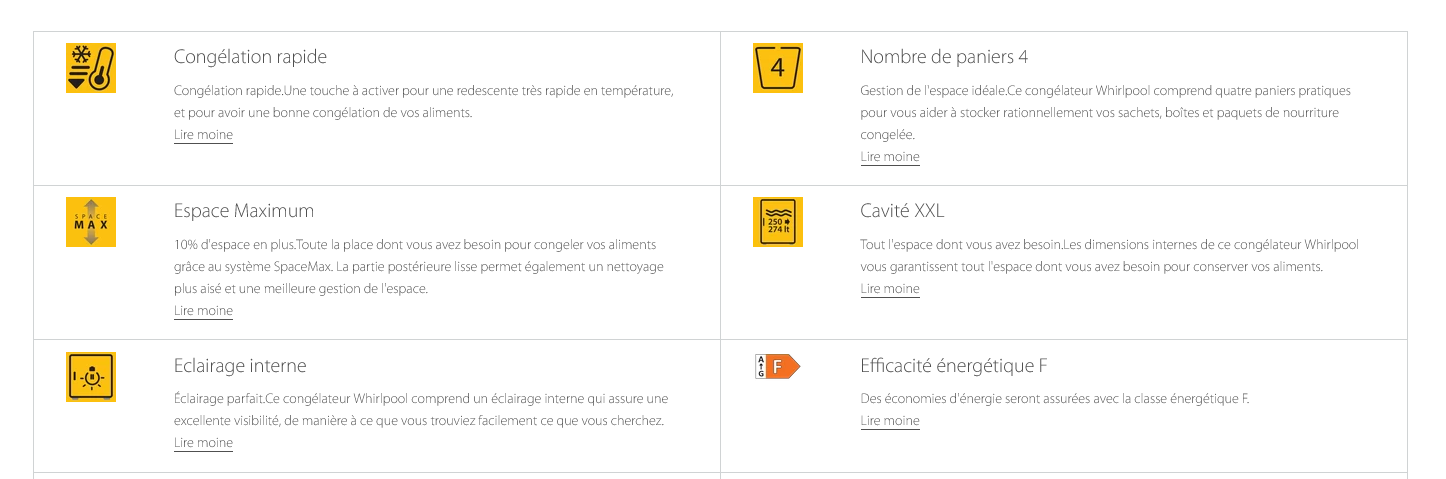Select the Eclairage interne heading
The image size is (1446, 479).
(x=240, y=366)
